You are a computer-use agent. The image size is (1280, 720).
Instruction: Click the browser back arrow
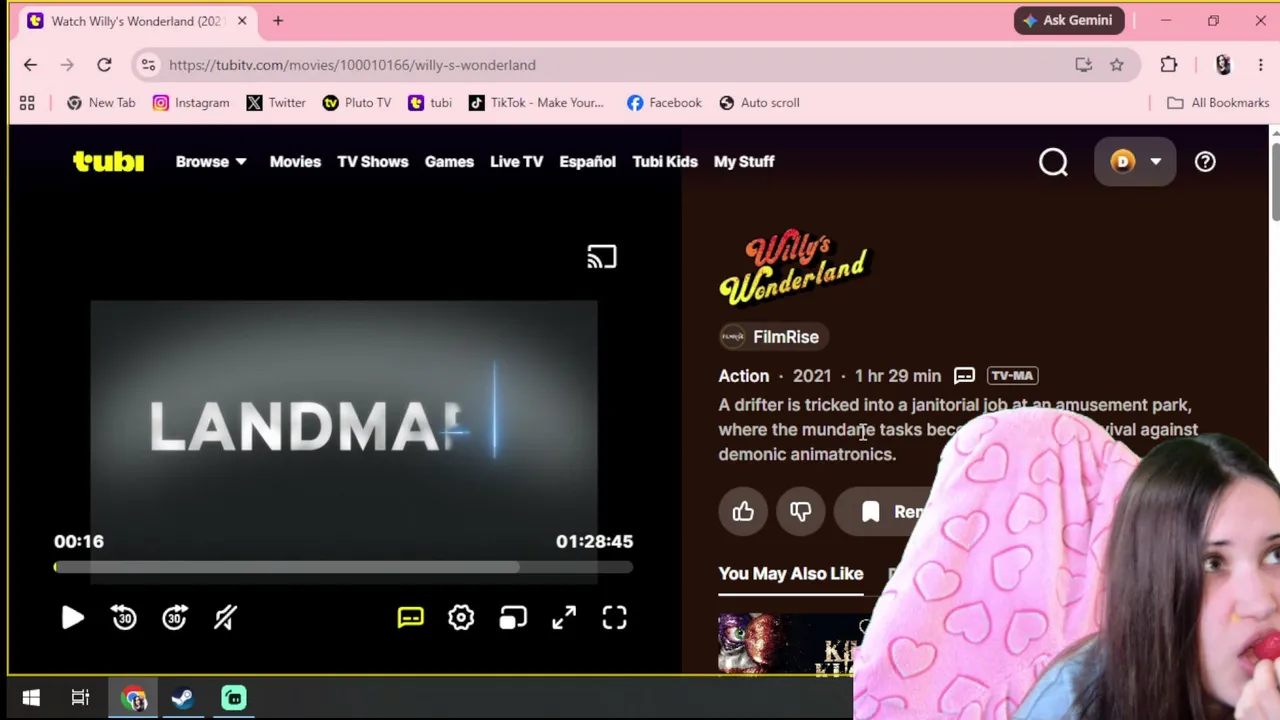point(30,65)
